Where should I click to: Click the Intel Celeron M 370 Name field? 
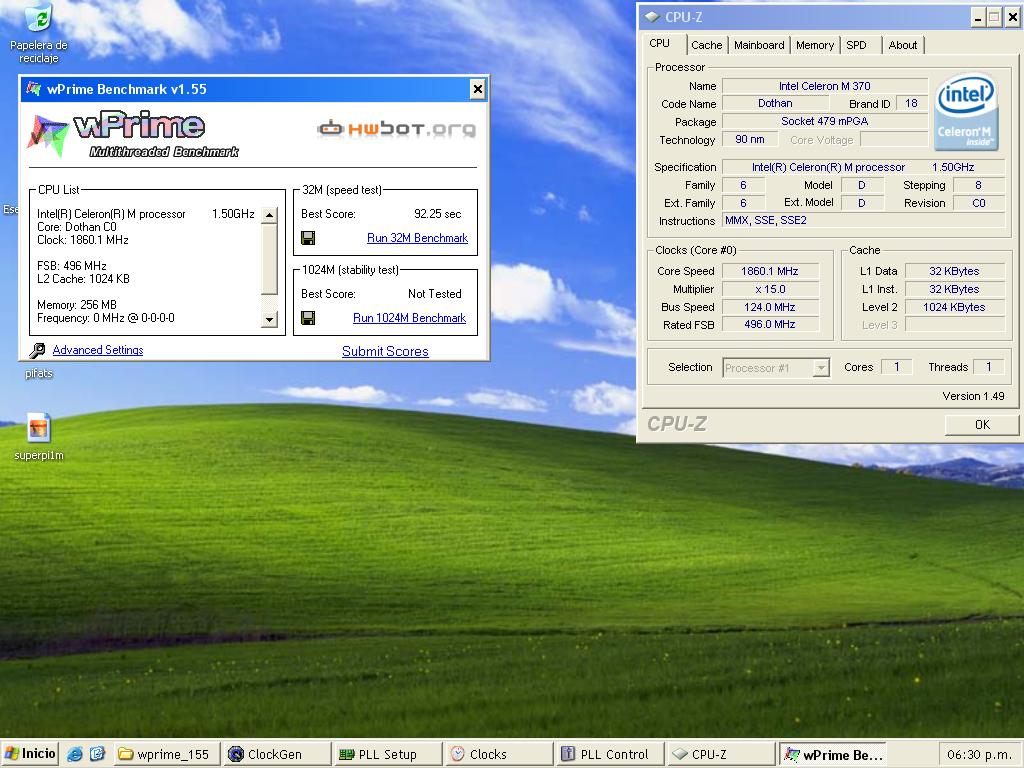pos(824,86)
